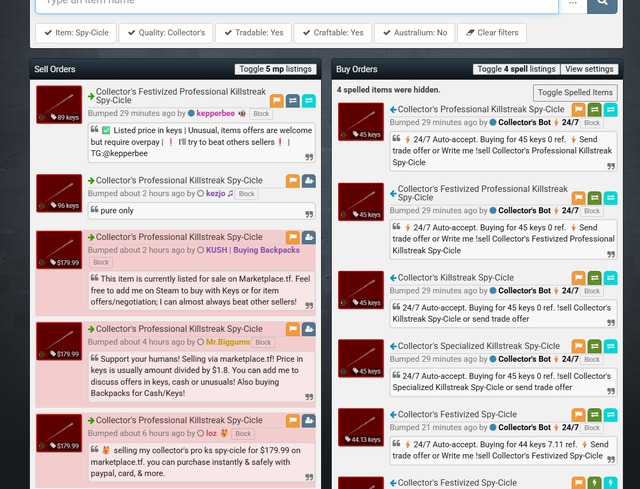Click Clear filters button
This screenshot has width=640, height=489.
(x=492, y=33)
